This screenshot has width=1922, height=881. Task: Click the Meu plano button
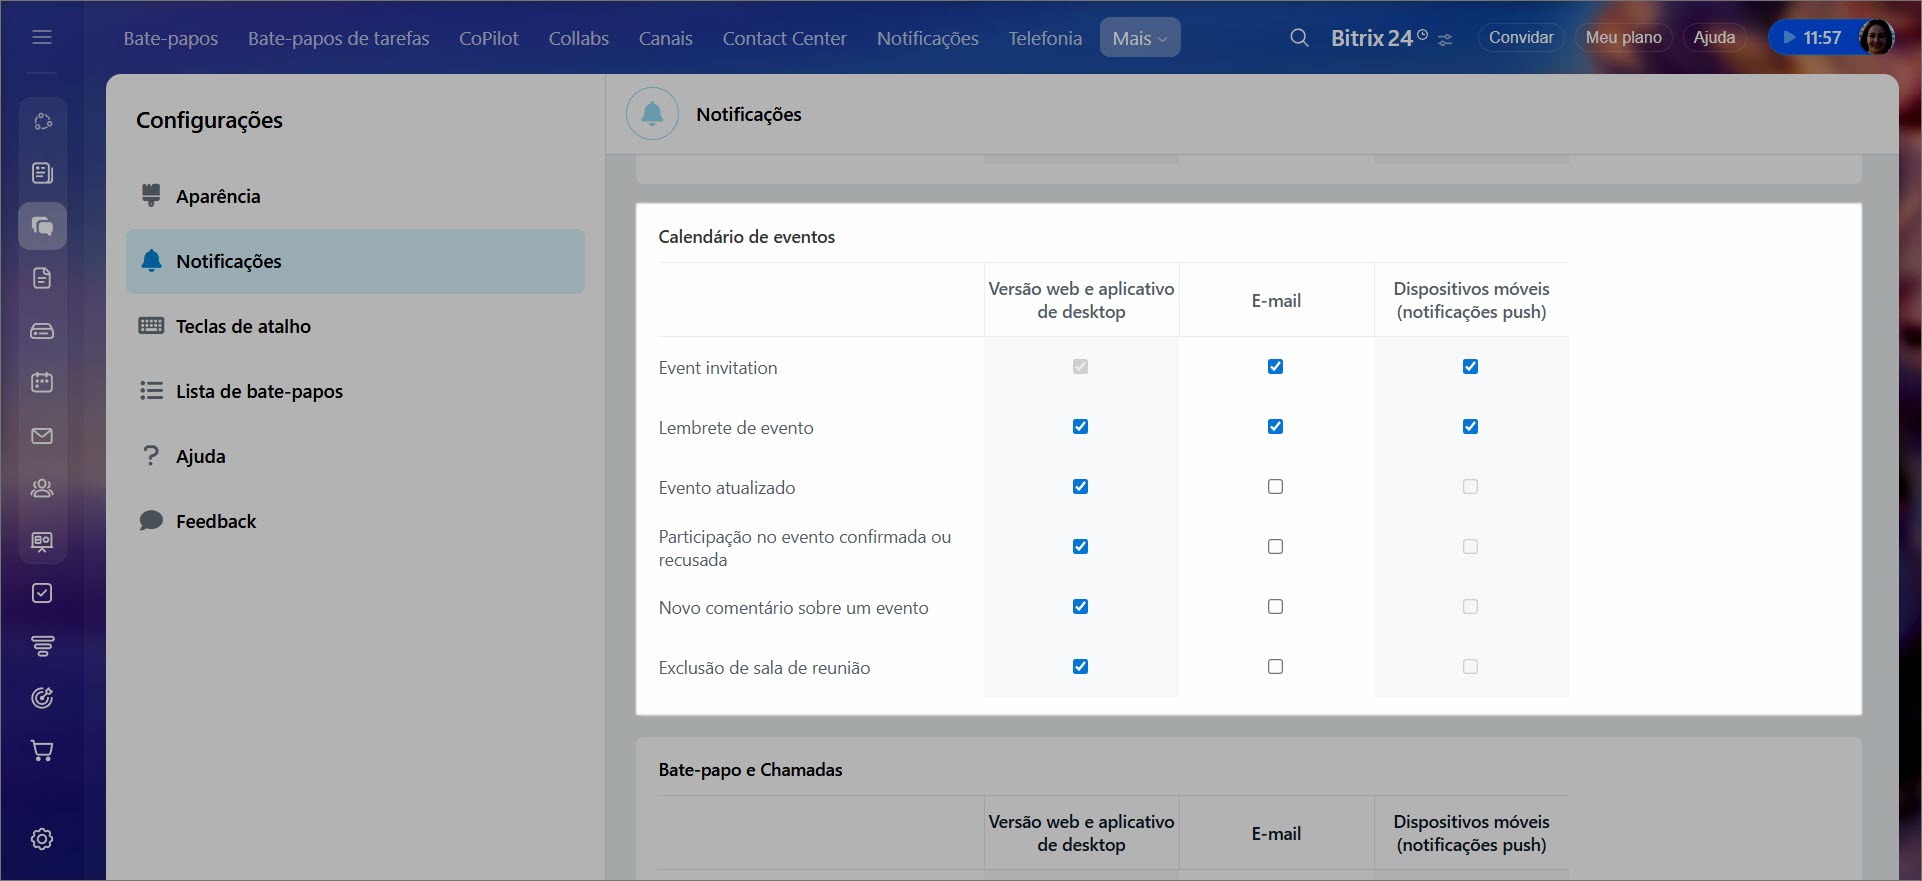click(x=1623, y=38)
